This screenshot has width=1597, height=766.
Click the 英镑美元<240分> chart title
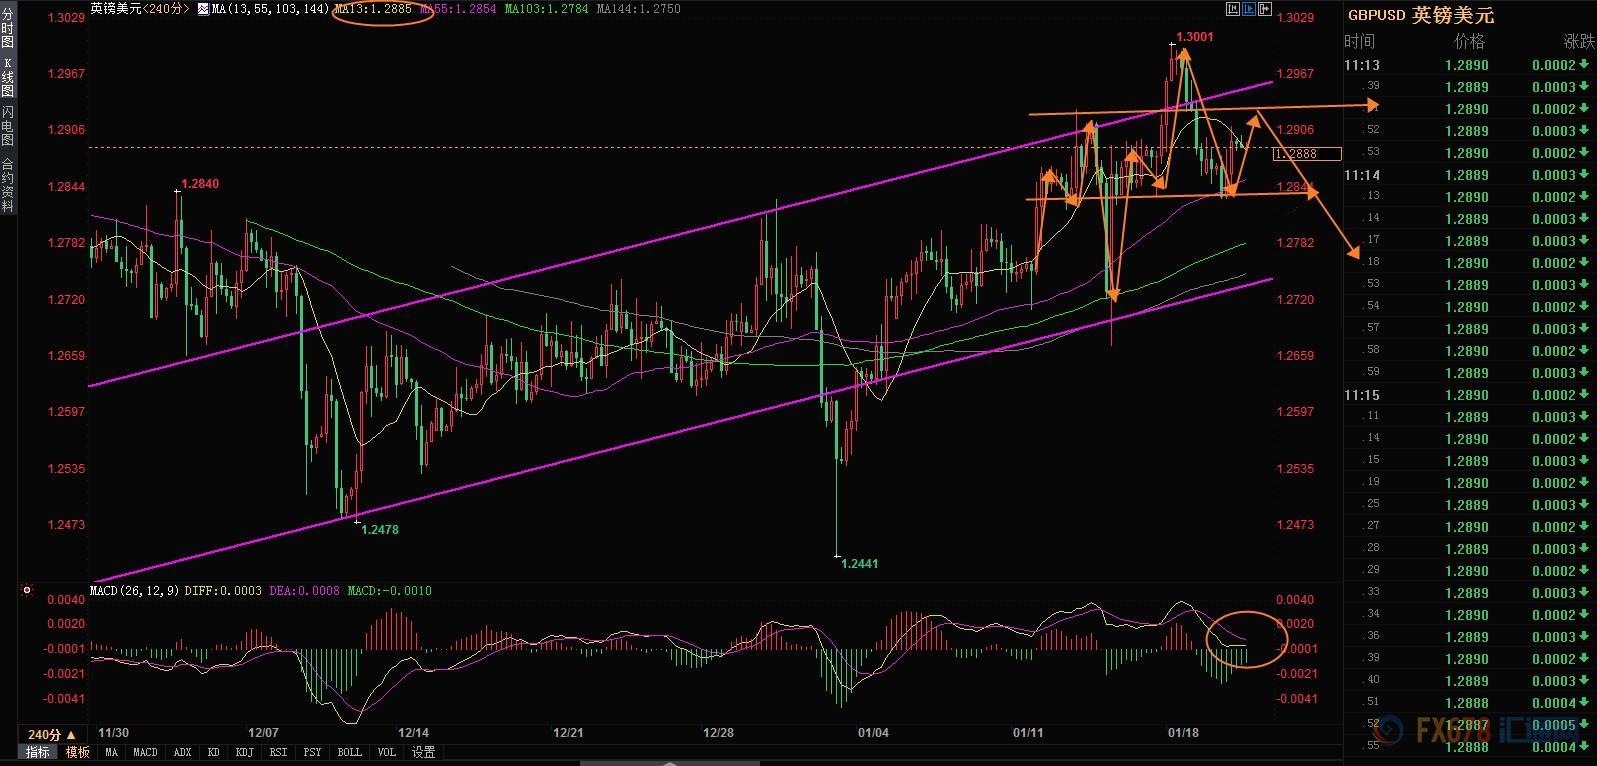[140, 9]
